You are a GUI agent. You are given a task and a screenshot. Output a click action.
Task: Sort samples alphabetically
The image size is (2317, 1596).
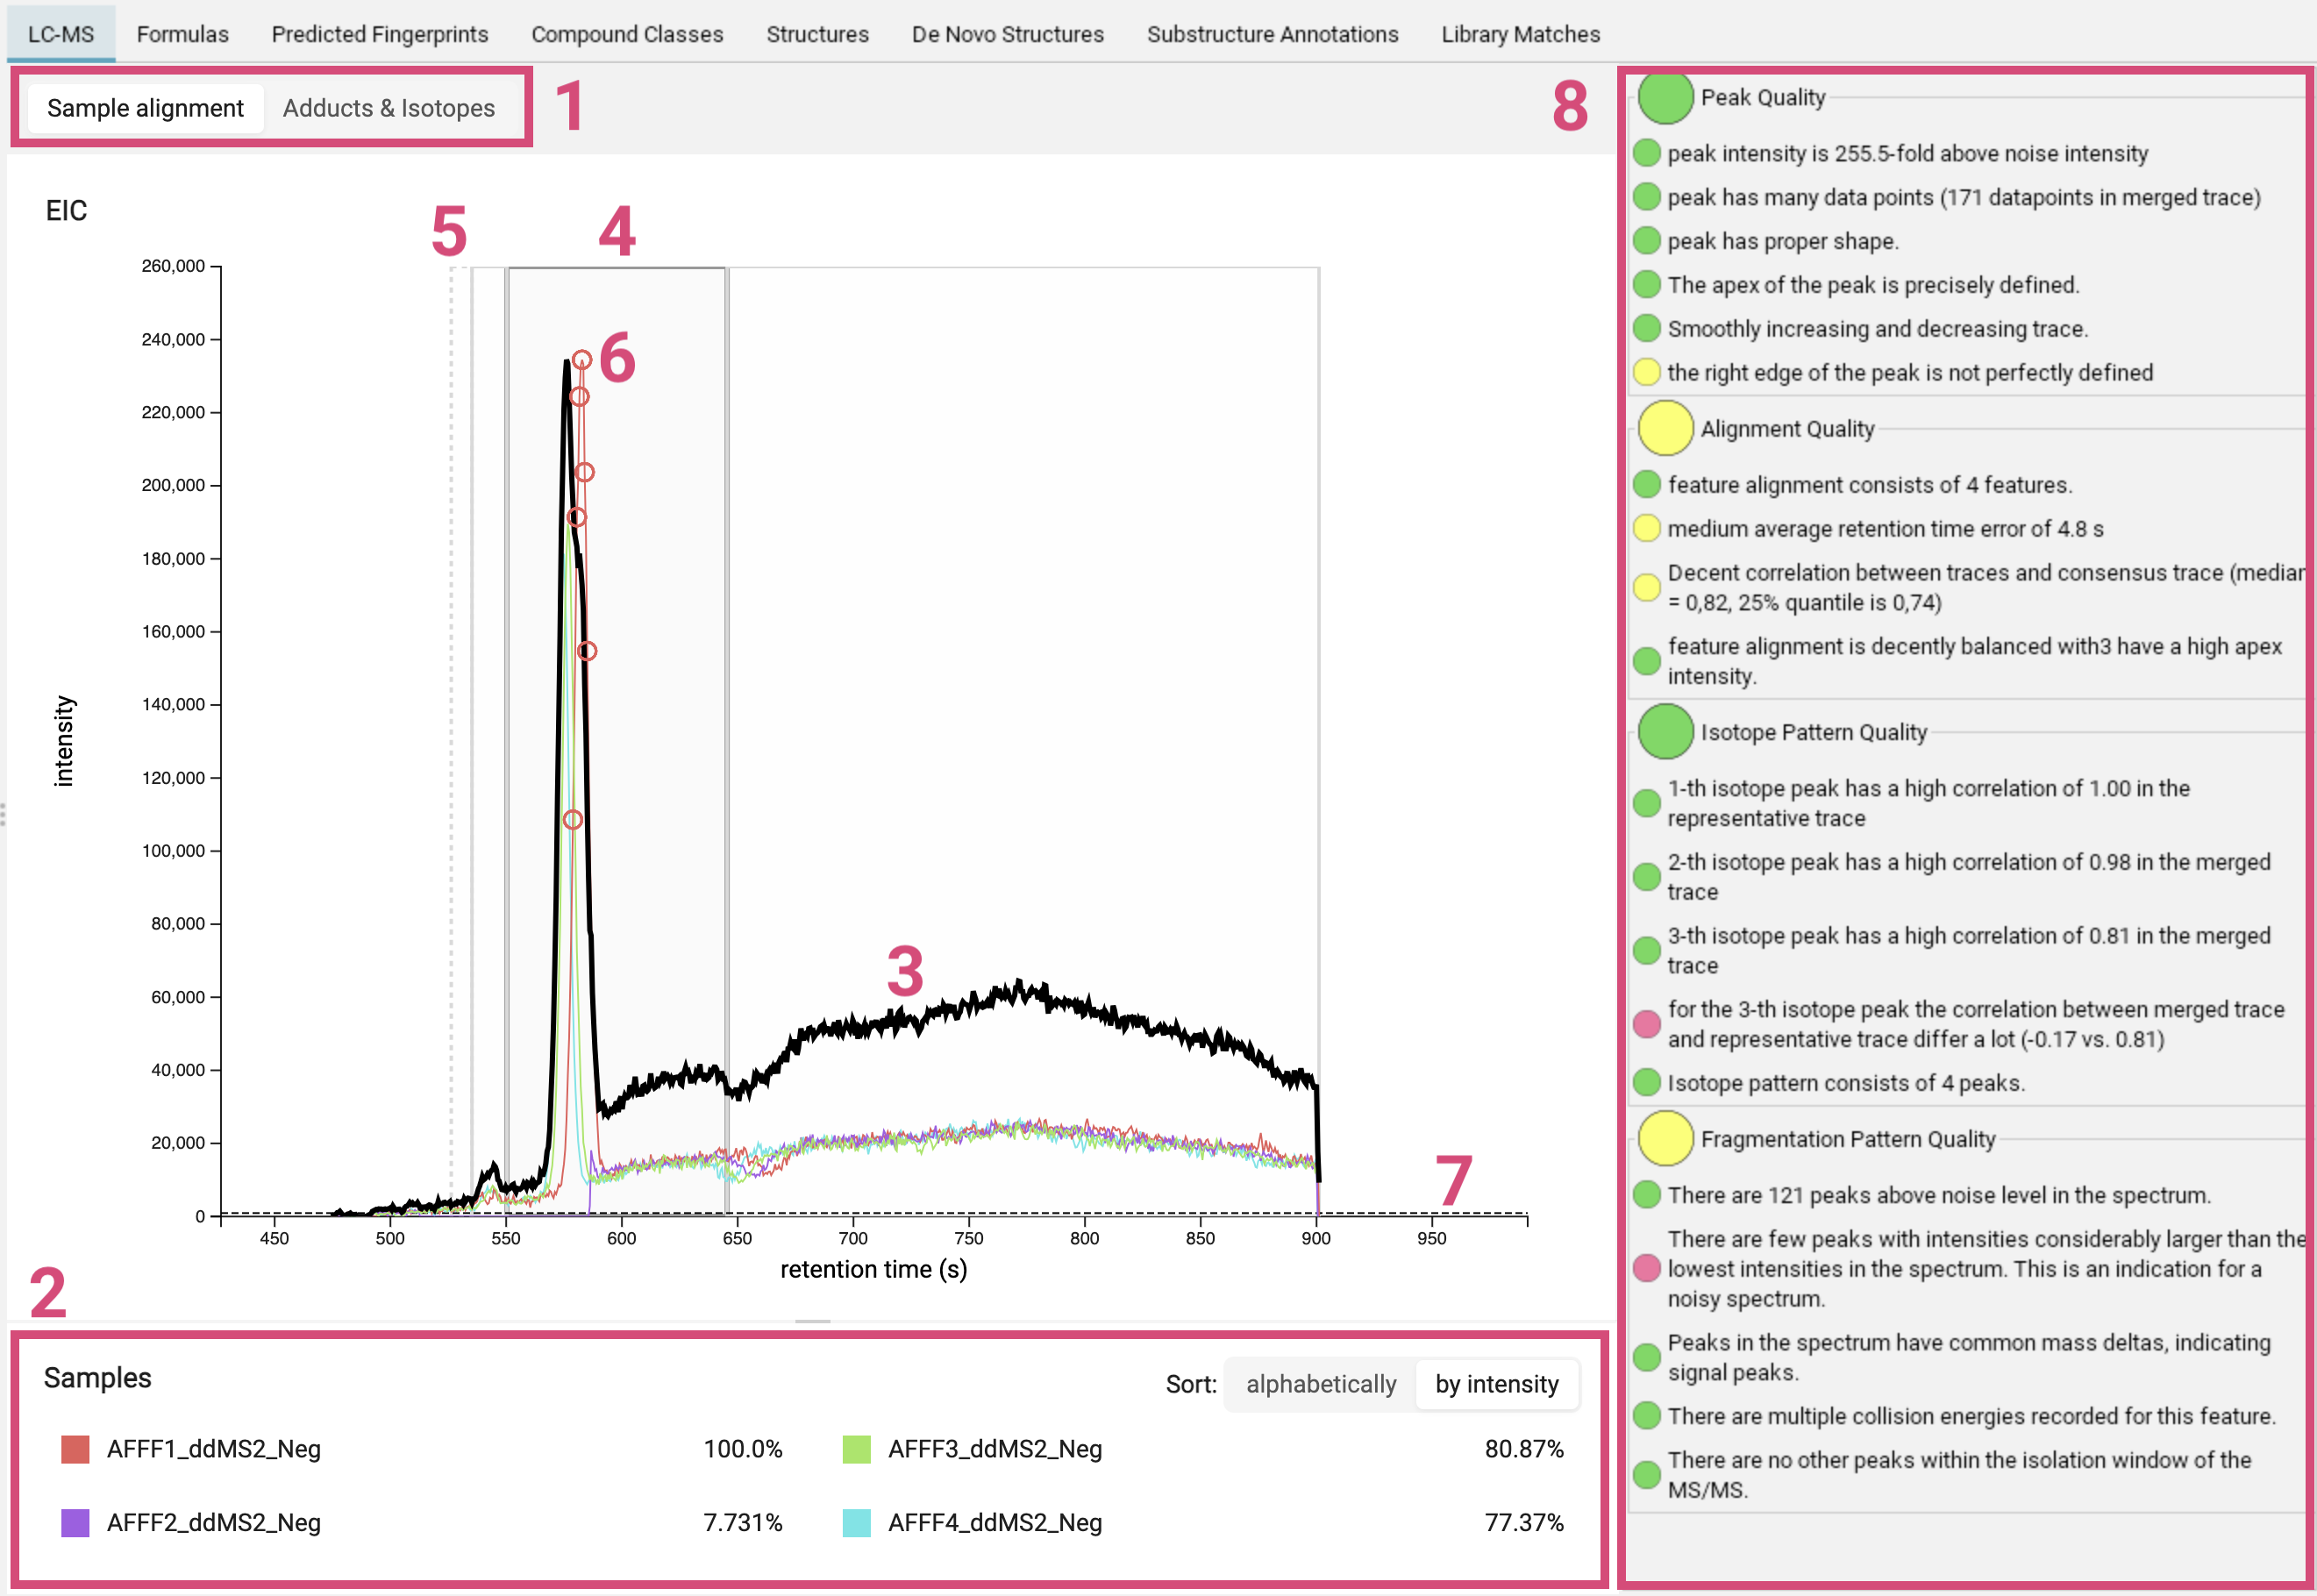(1320, 1384)
